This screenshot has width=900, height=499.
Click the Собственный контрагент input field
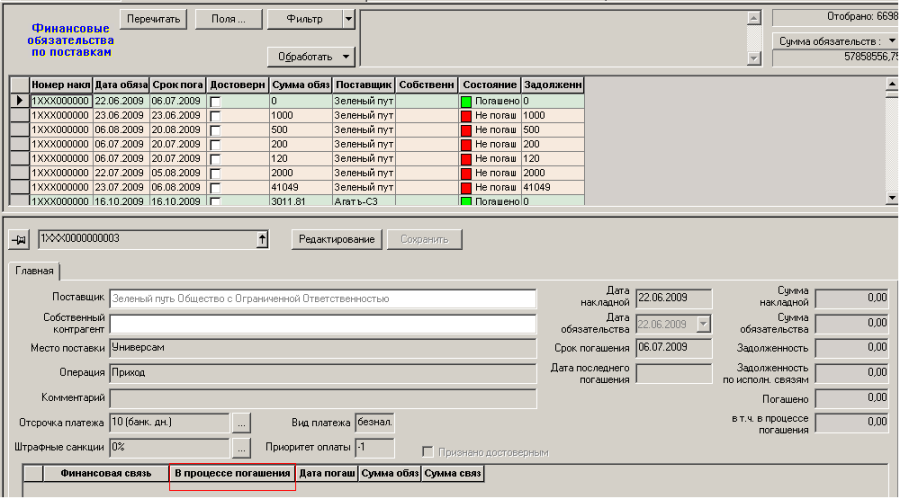pos(323,324)
